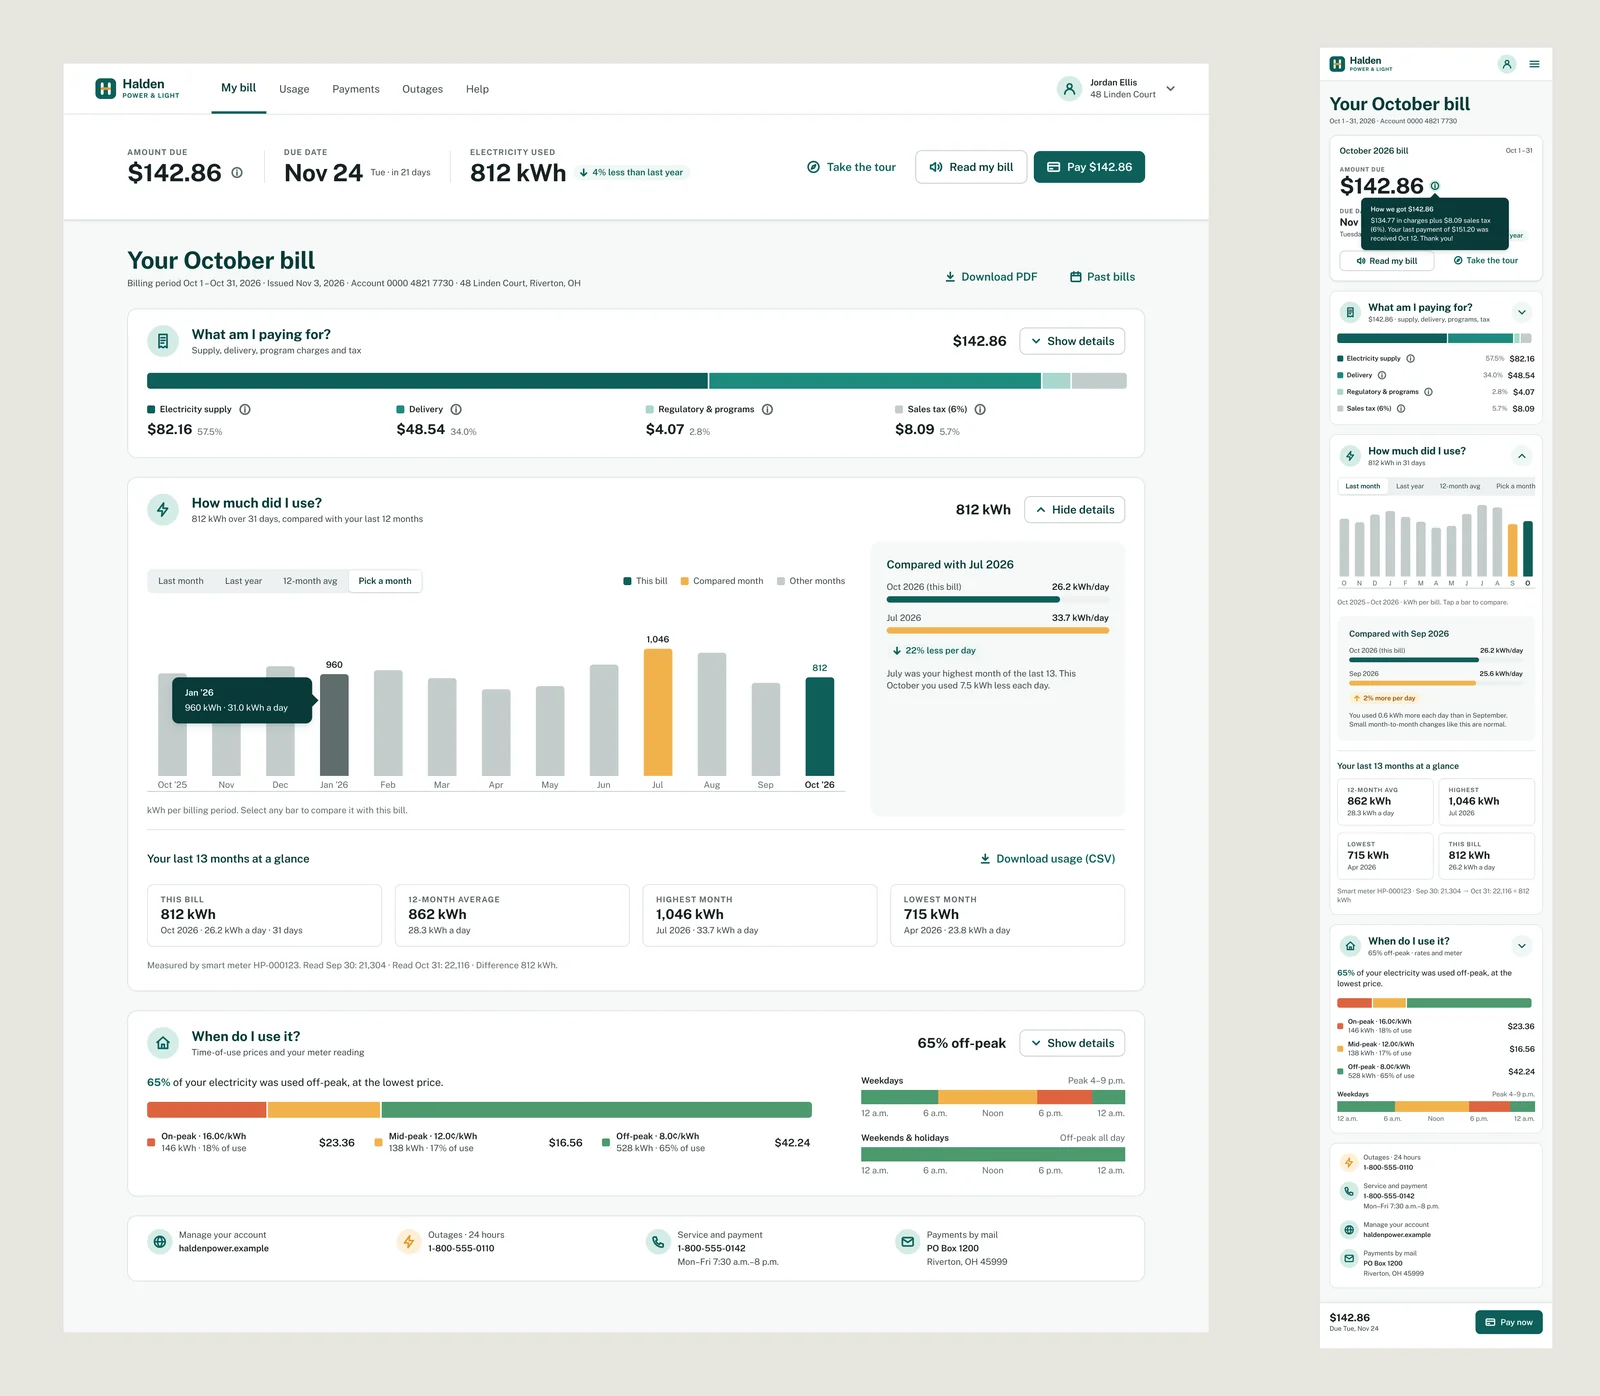Expand Show details for When do I use it

1072,1043
